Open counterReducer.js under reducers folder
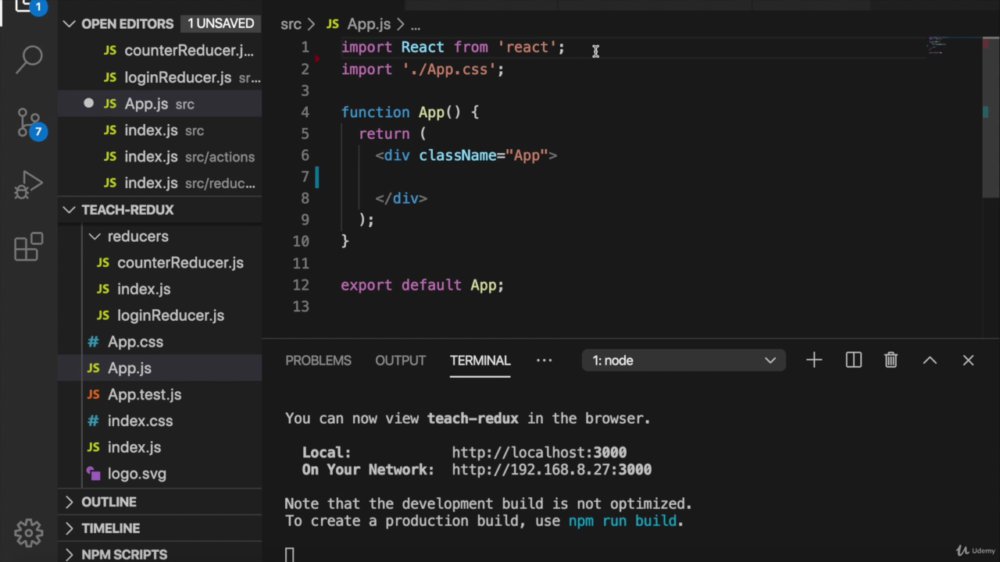This screenshot has width=1000, height=562. 160,263
